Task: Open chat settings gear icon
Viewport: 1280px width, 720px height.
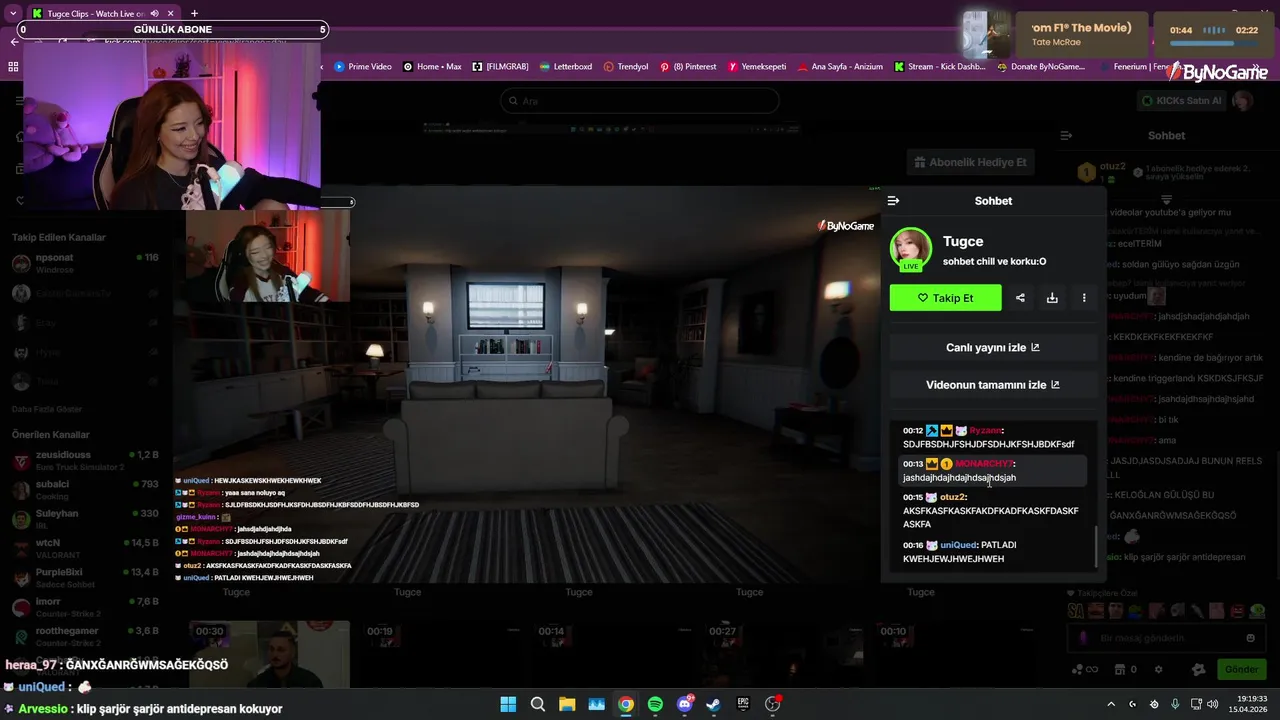Action: point(1159,669)
